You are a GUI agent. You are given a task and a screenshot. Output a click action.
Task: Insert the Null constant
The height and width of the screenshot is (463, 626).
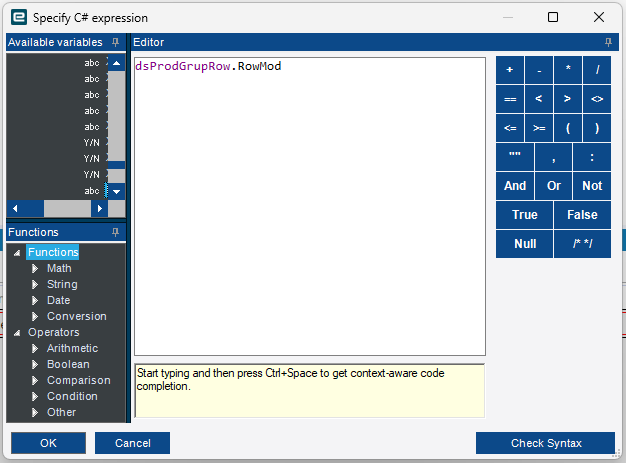point(525,244)
